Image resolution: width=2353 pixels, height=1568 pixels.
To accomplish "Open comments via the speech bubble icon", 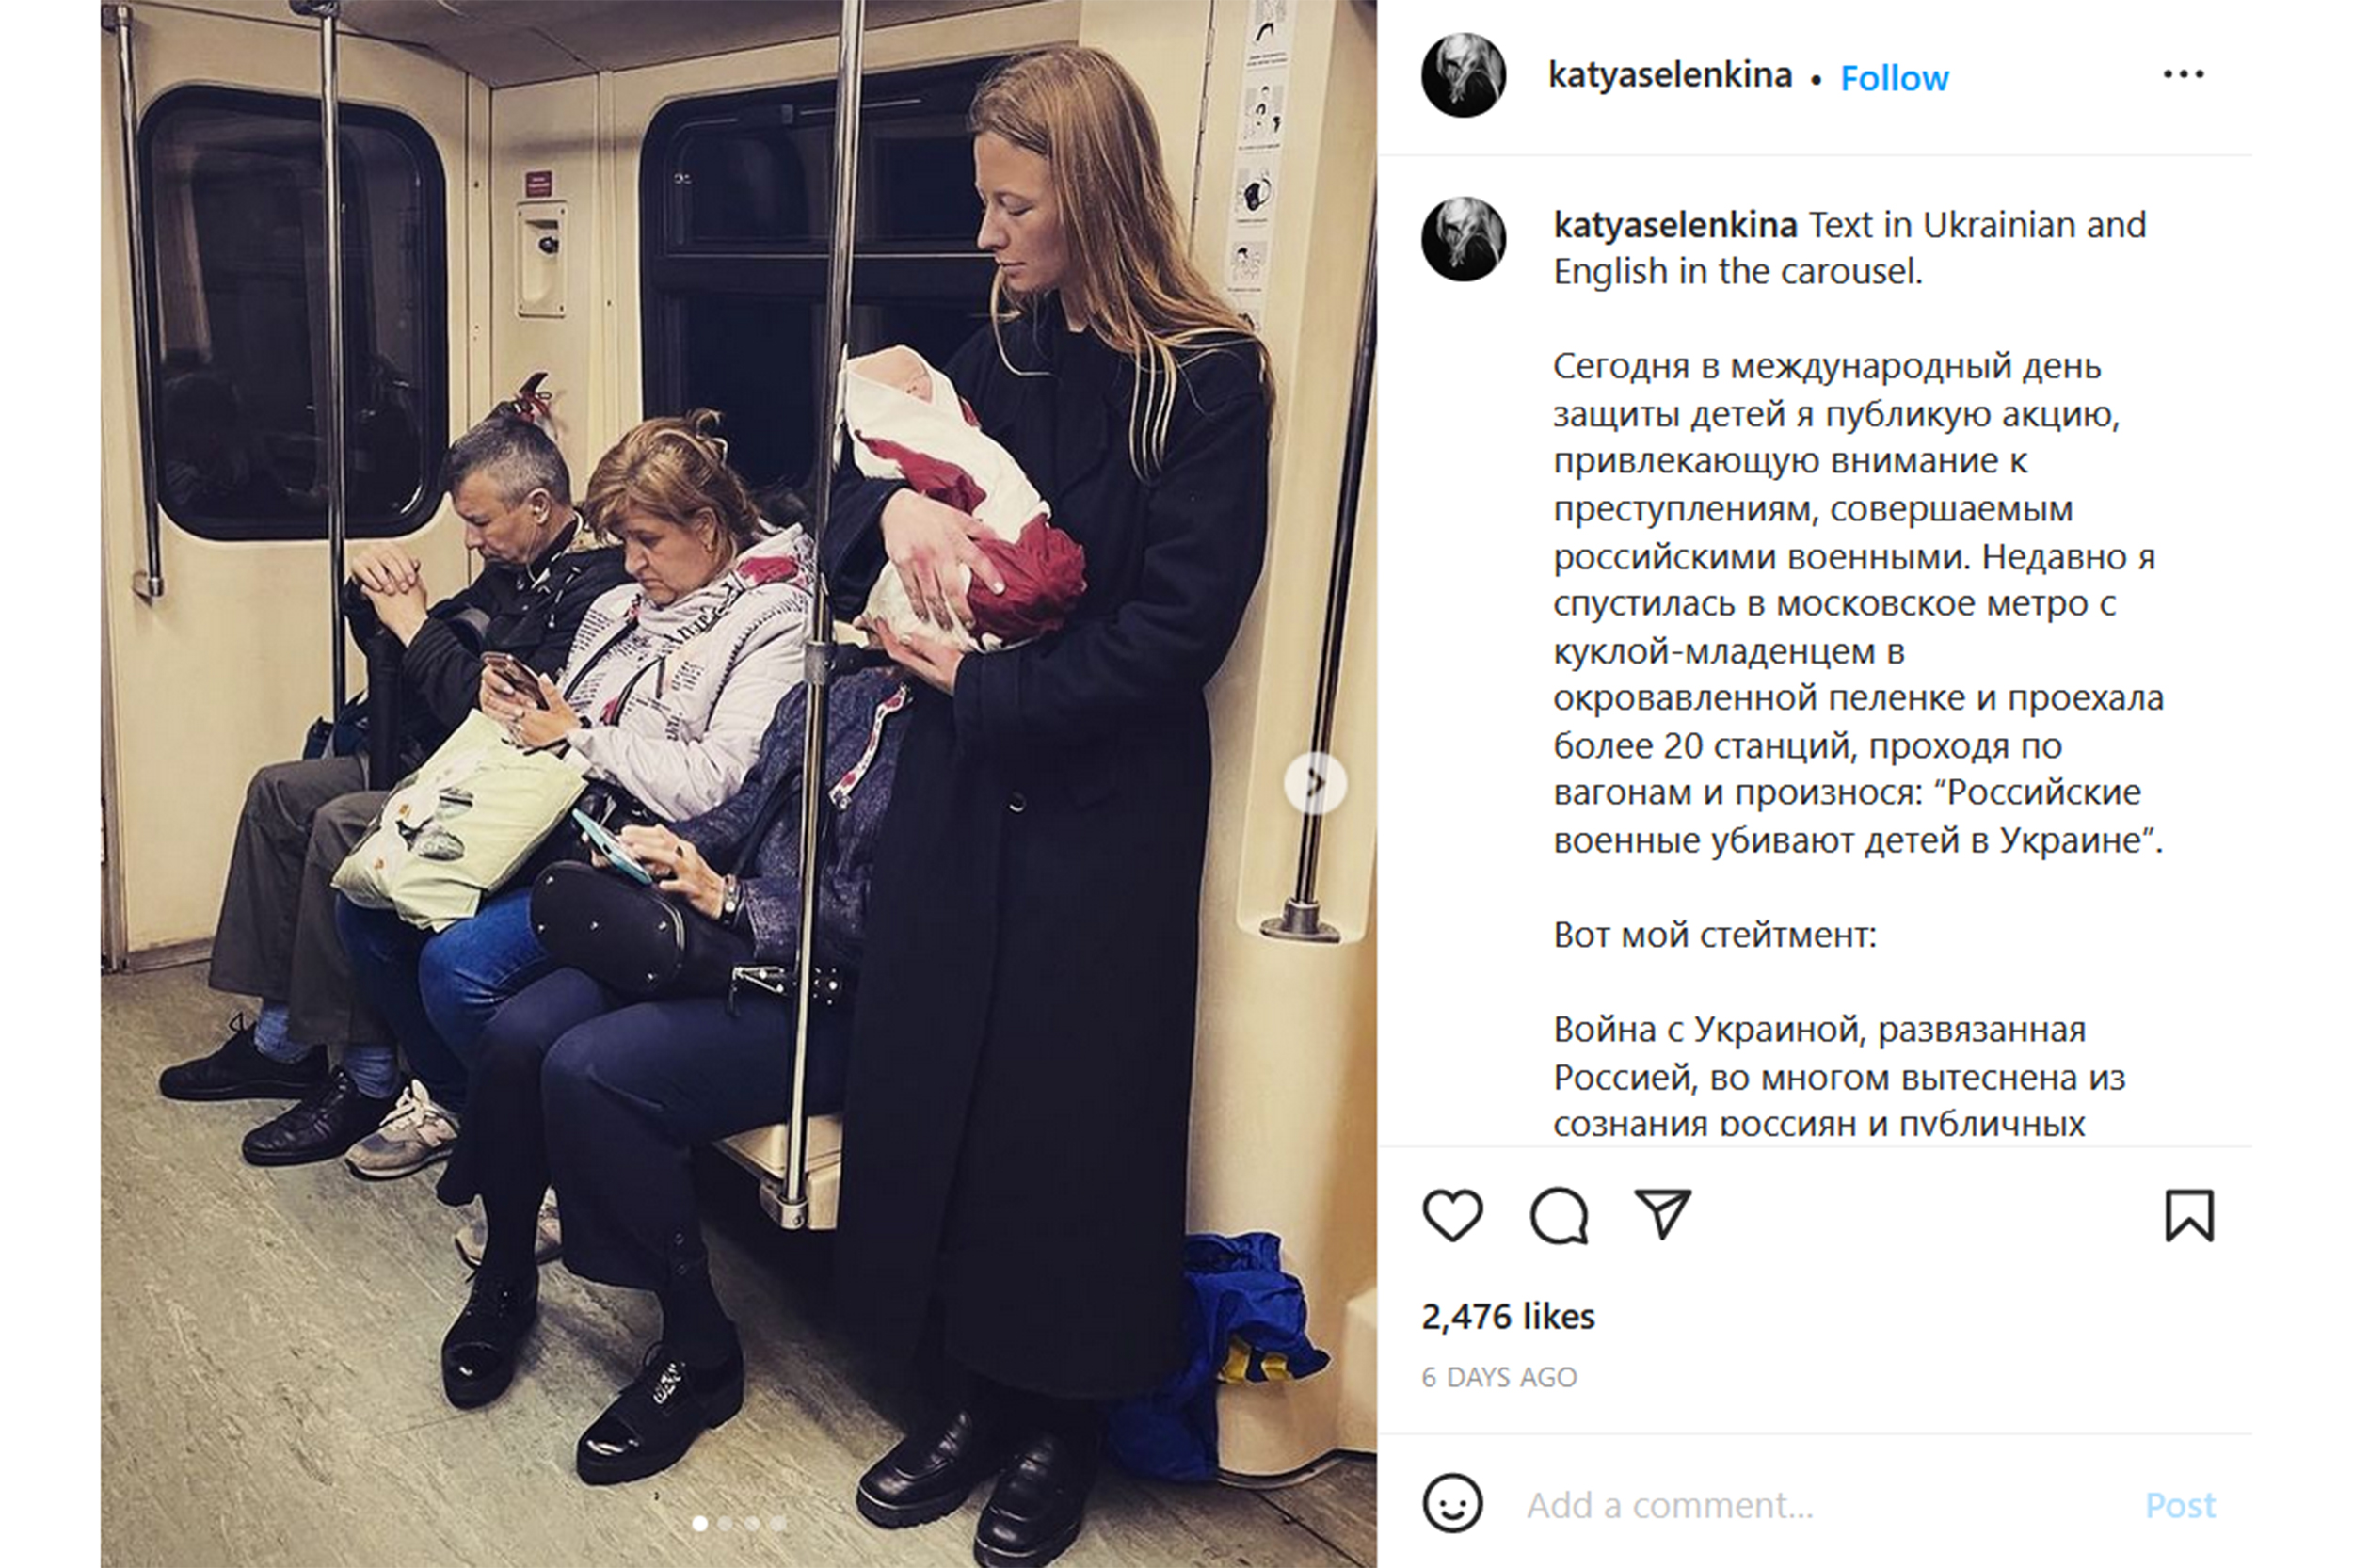I will click(x=1559, y=1215).
